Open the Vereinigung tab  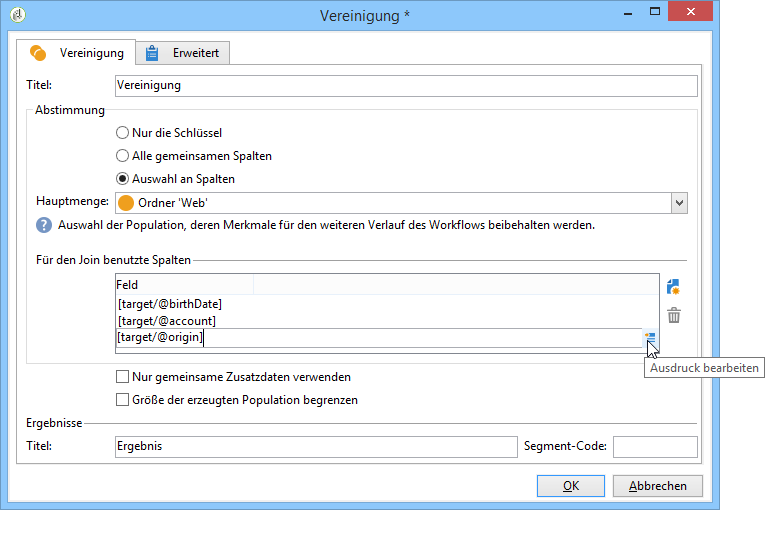click(x=78, y=52)
